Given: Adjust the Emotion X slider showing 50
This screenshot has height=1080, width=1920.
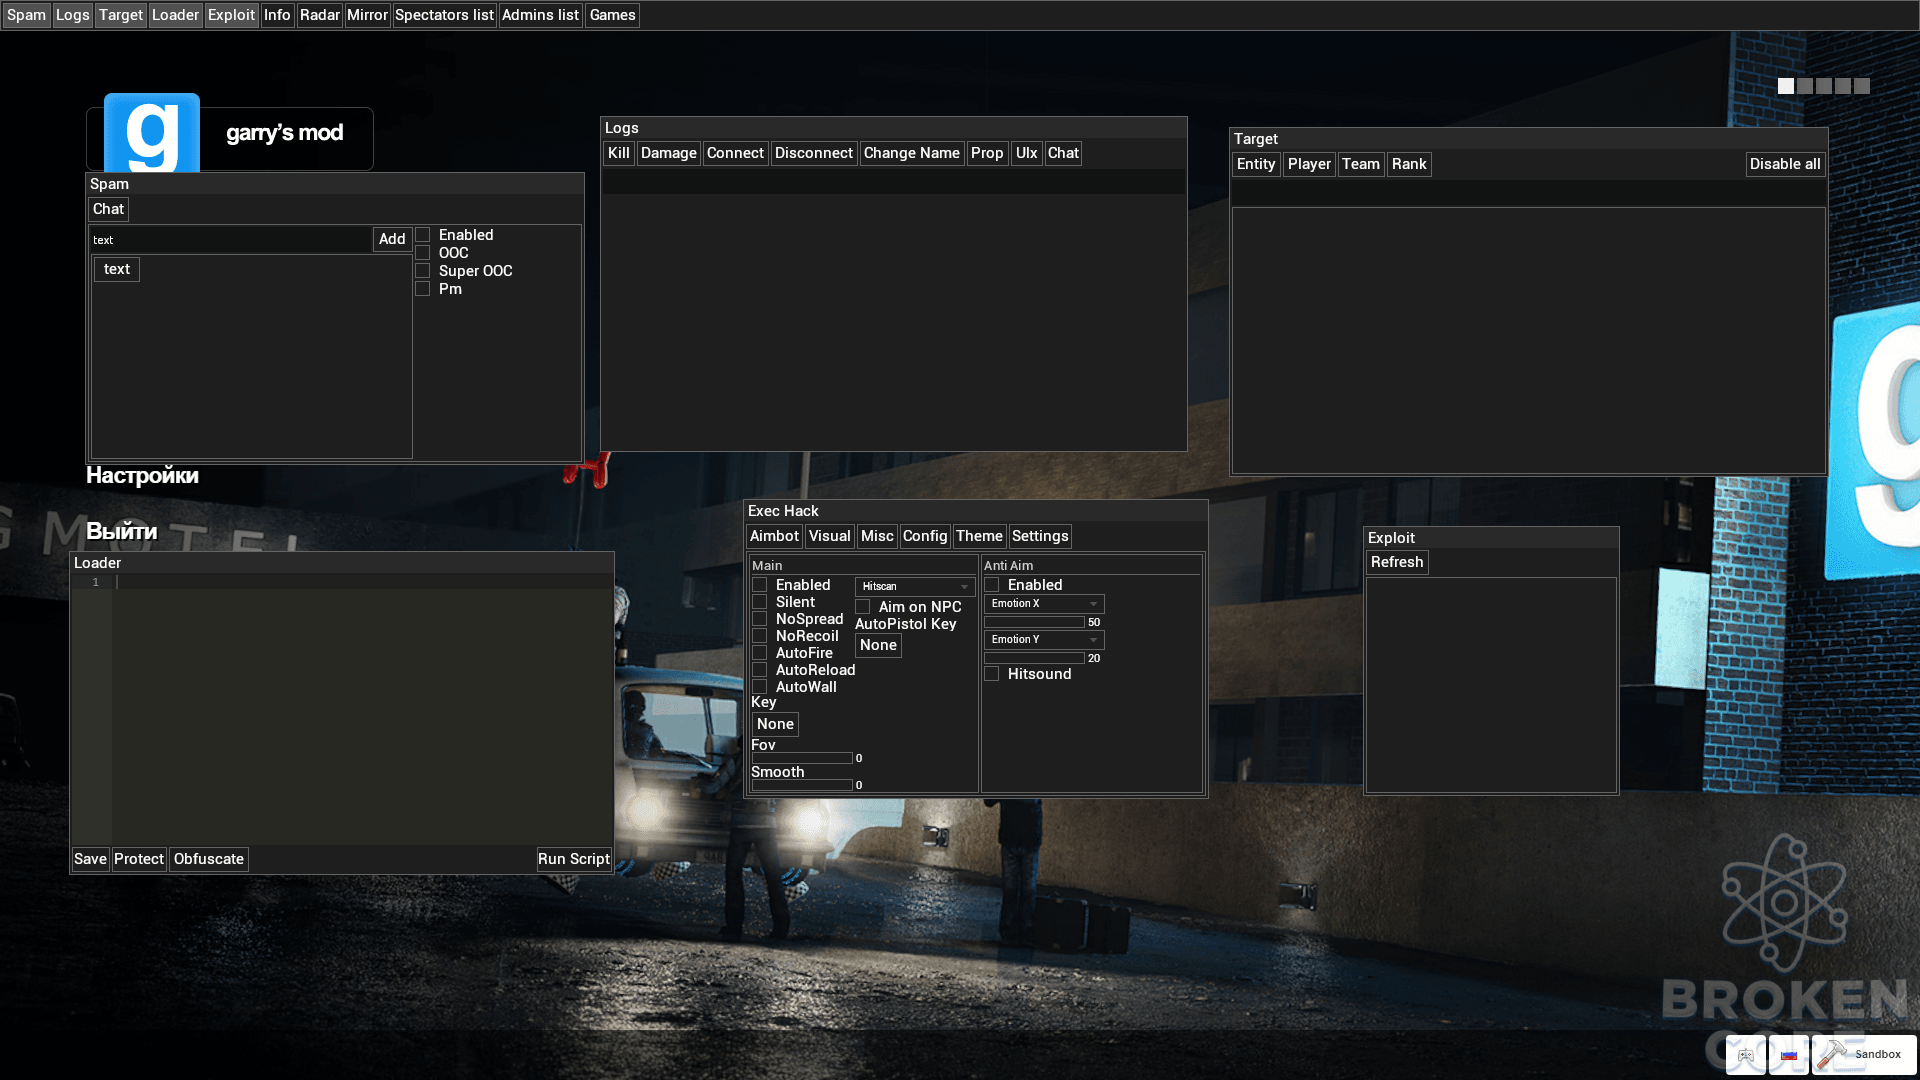Looking at the screenshot, I should 1035,622.
